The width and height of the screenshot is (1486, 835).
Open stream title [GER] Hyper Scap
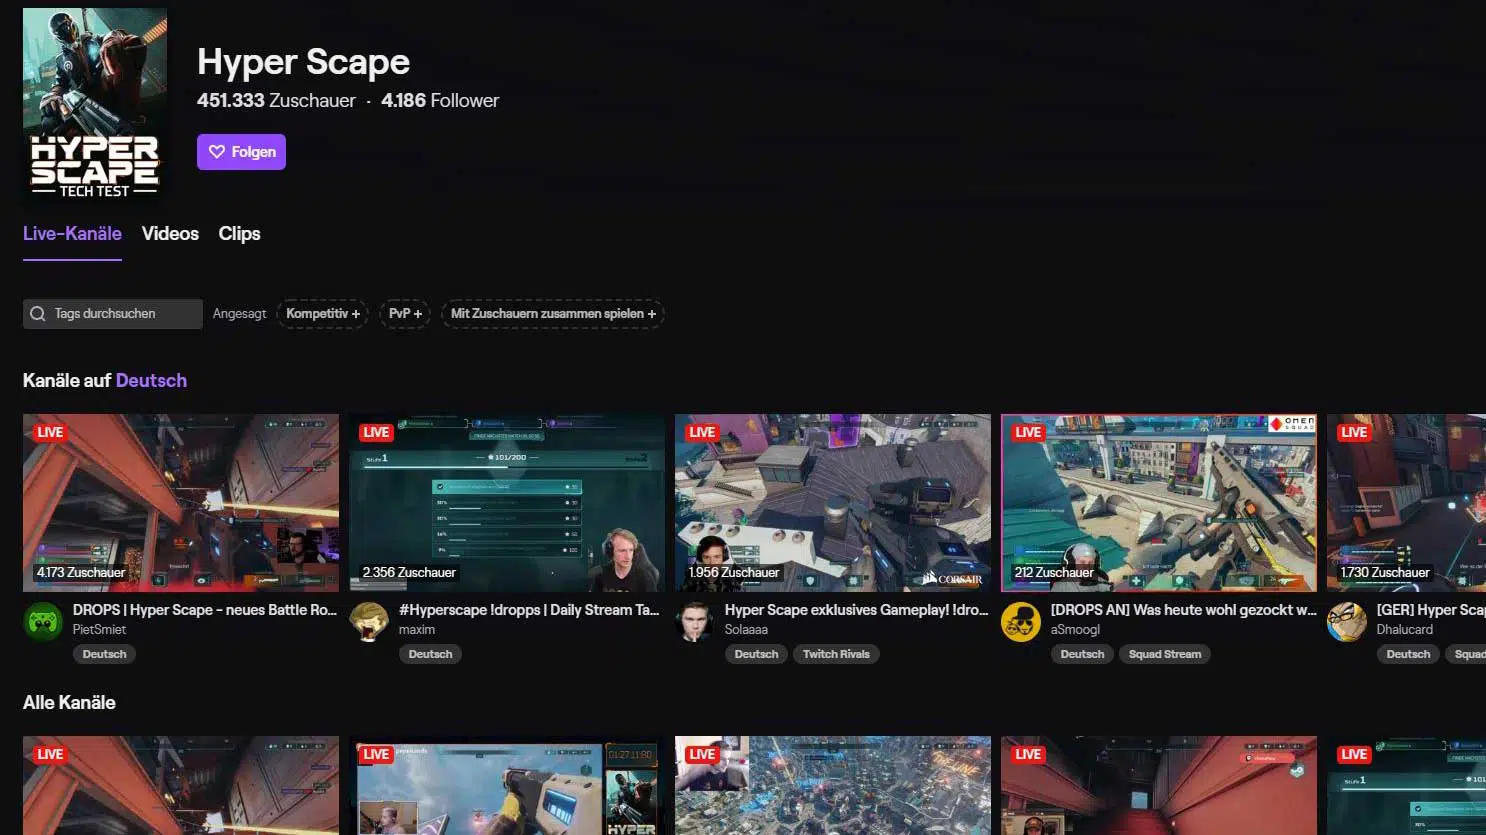1431,609
